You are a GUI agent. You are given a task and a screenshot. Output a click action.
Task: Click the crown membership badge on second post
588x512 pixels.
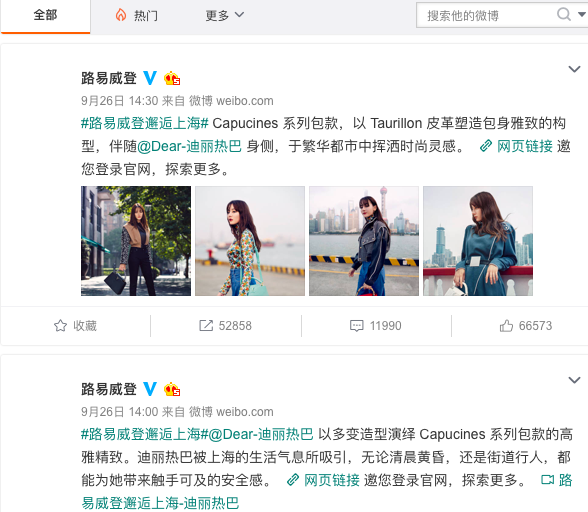(172, 389)
